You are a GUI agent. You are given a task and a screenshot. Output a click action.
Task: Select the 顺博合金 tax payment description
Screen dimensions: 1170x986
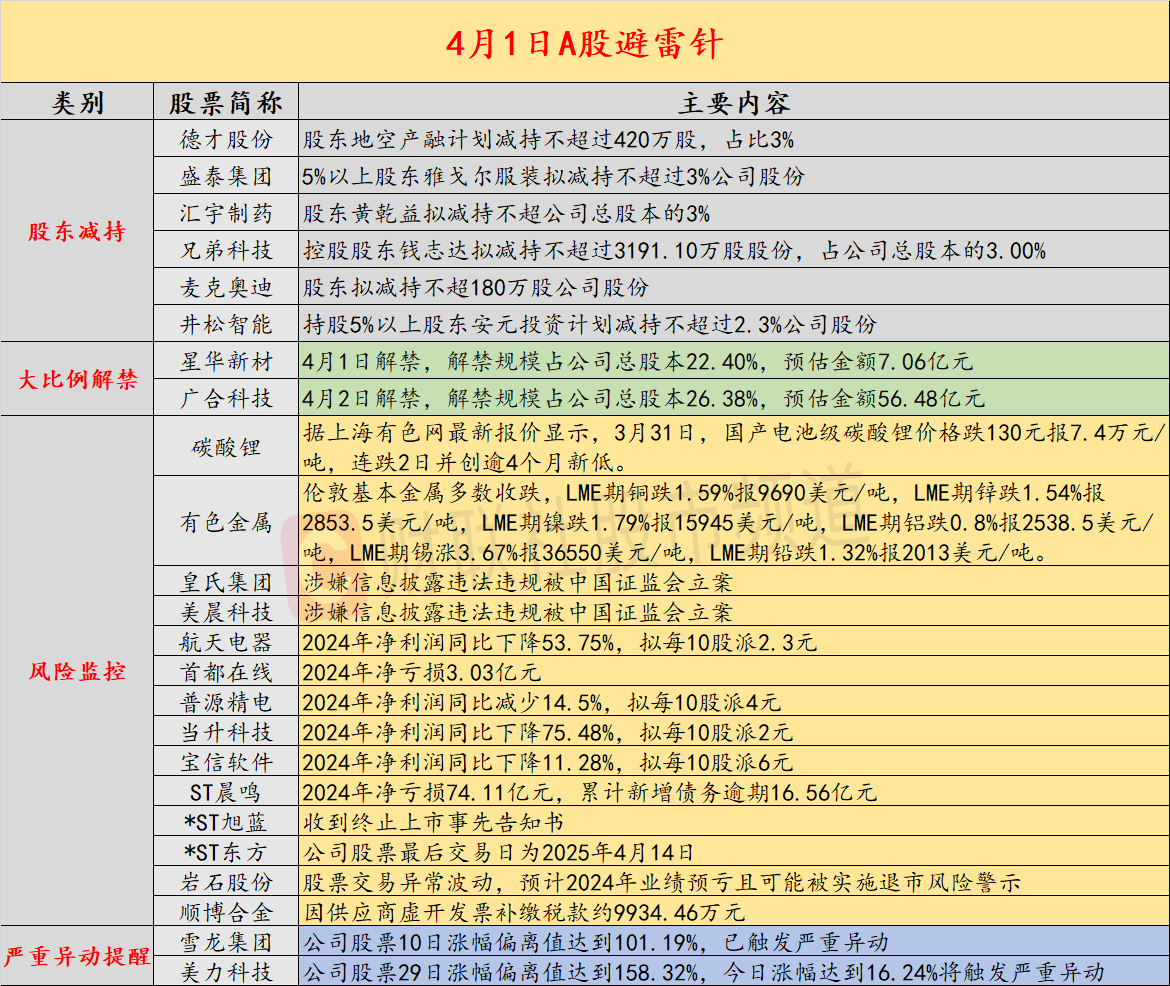(733, 912)
